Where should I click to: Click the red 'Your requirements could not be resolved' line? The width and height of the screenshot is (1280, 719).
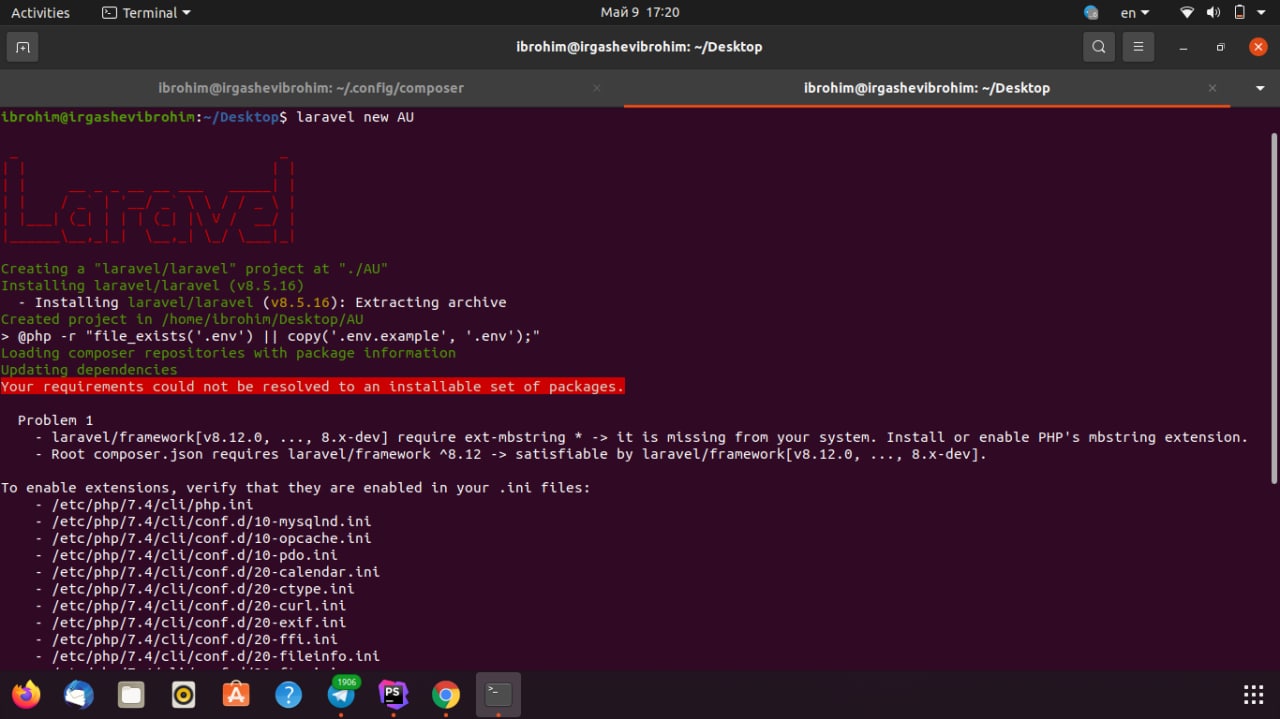312,386
